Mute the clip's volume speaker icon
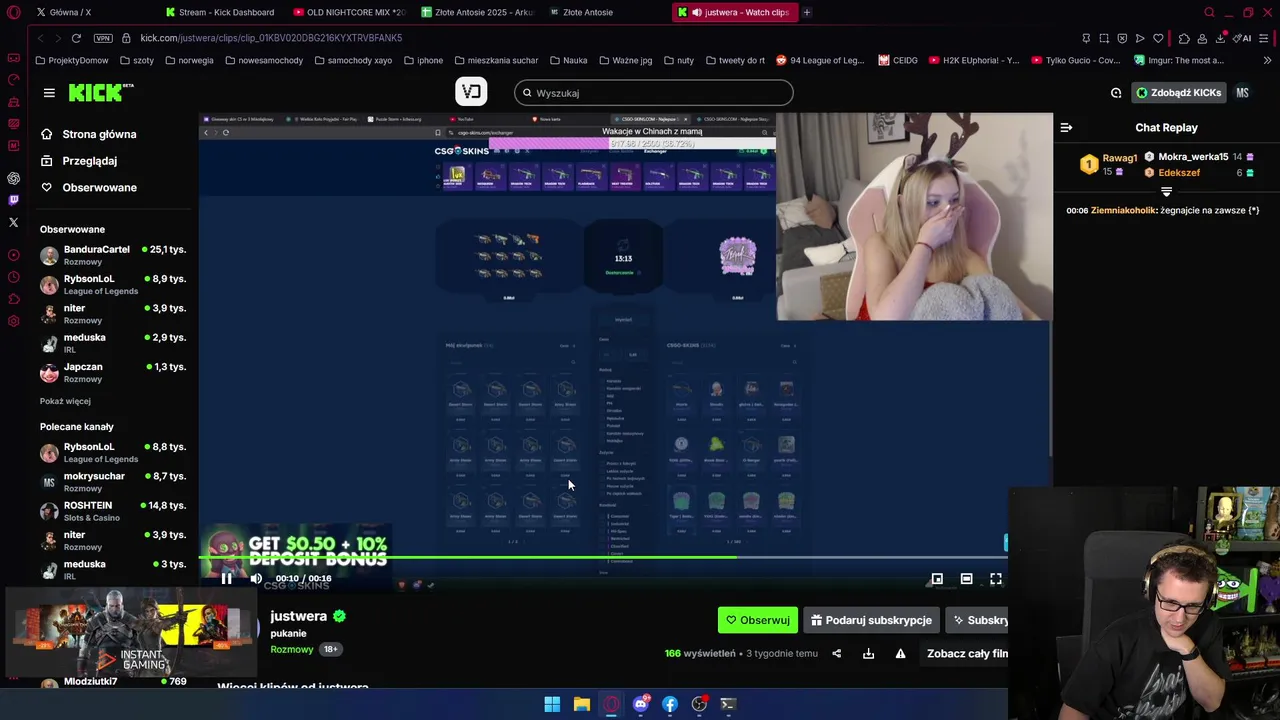The image size is (1280, 720). pyautogui.click(x=256, y=578)
